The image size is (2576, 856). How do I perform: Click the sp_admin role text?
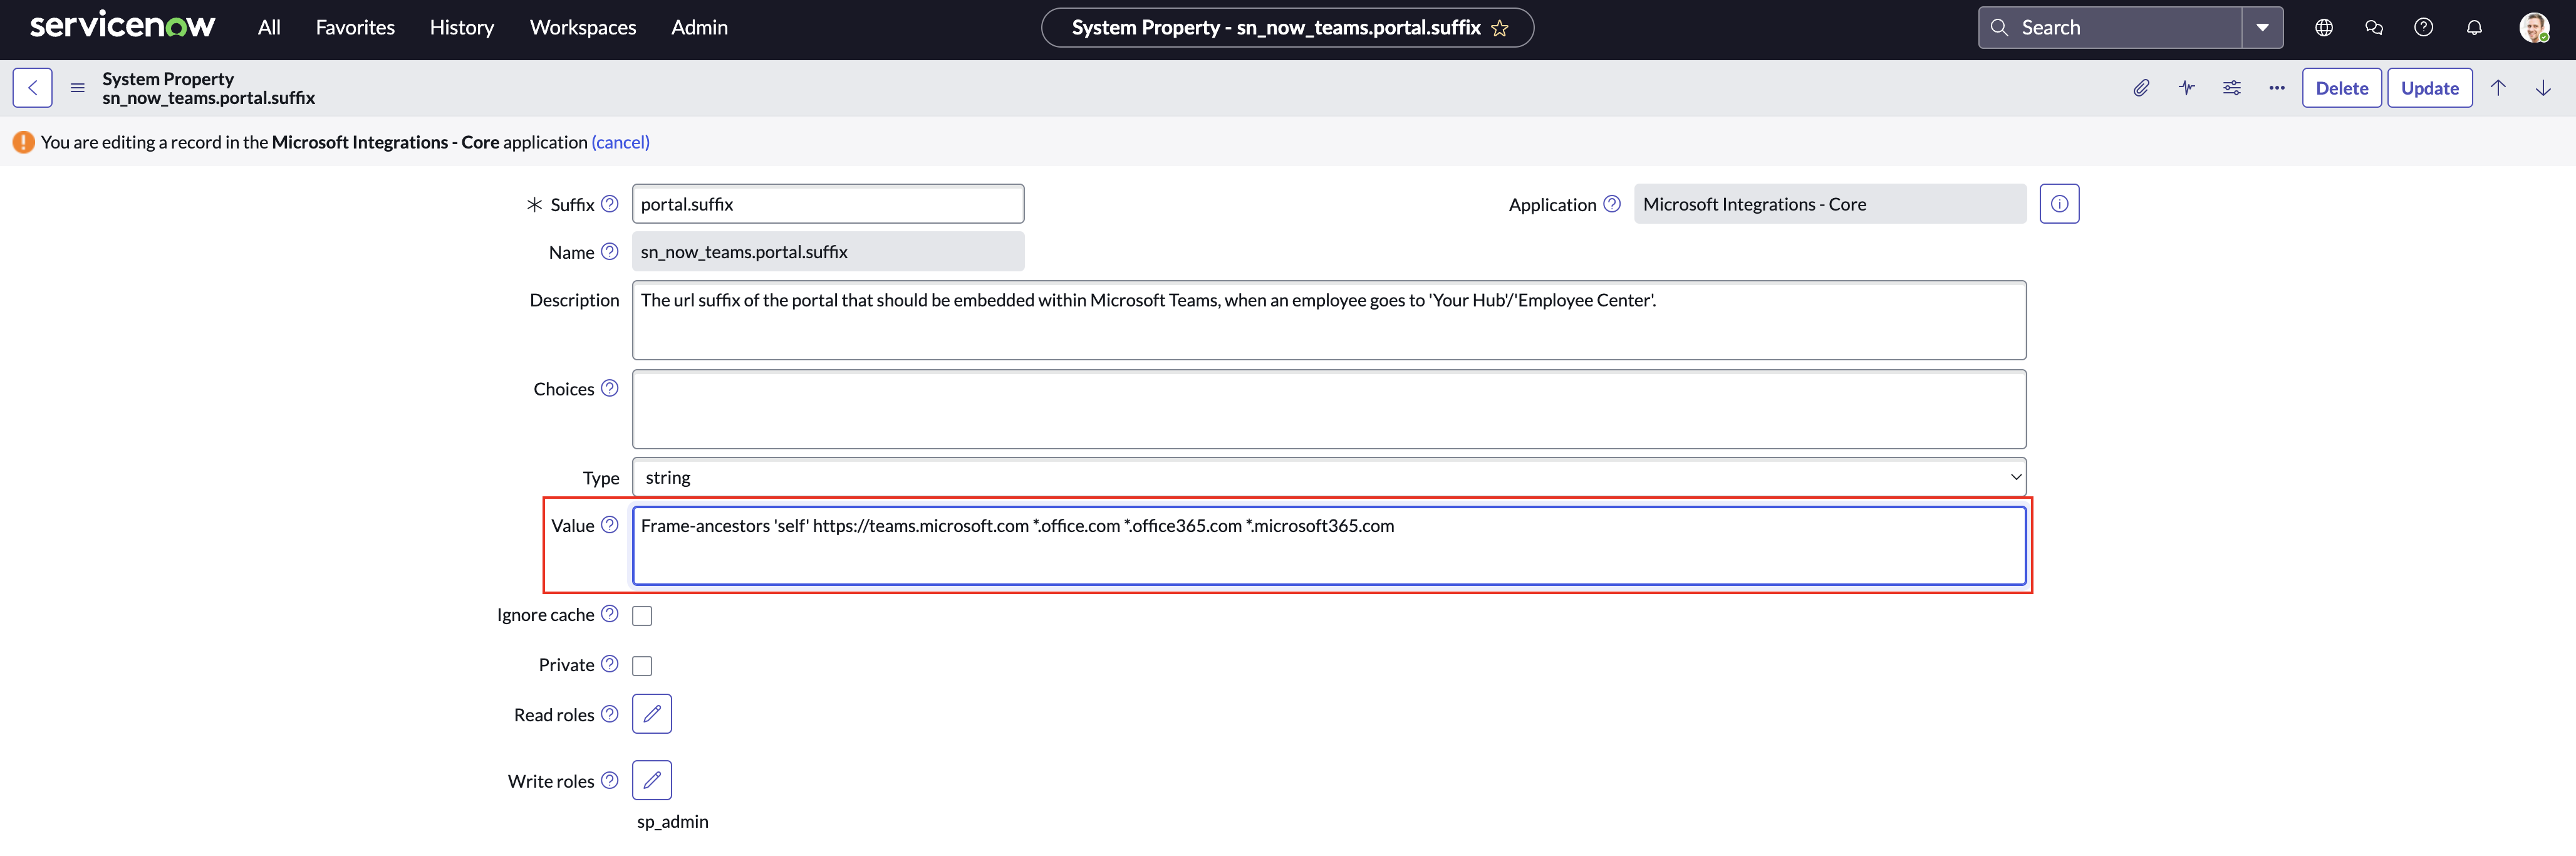(x=673, y=821)
